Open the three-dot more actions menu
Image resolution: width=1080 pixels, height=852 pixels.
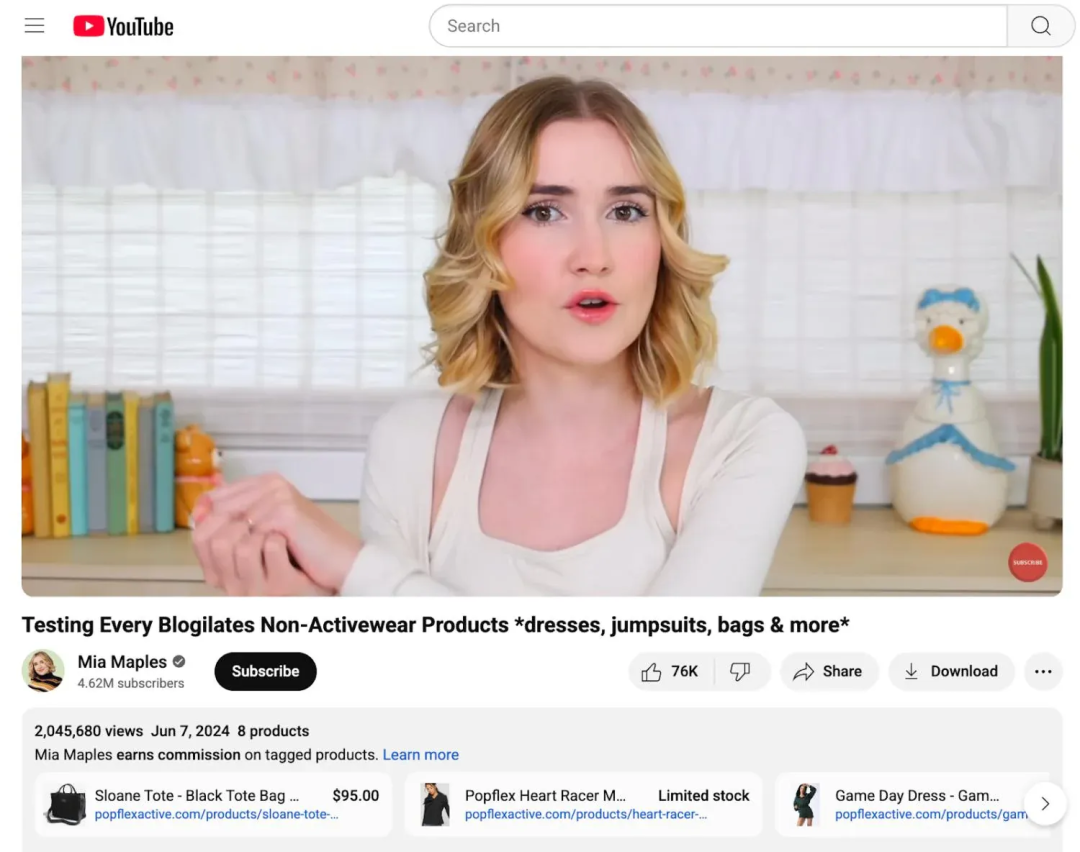click(1043, 672)
